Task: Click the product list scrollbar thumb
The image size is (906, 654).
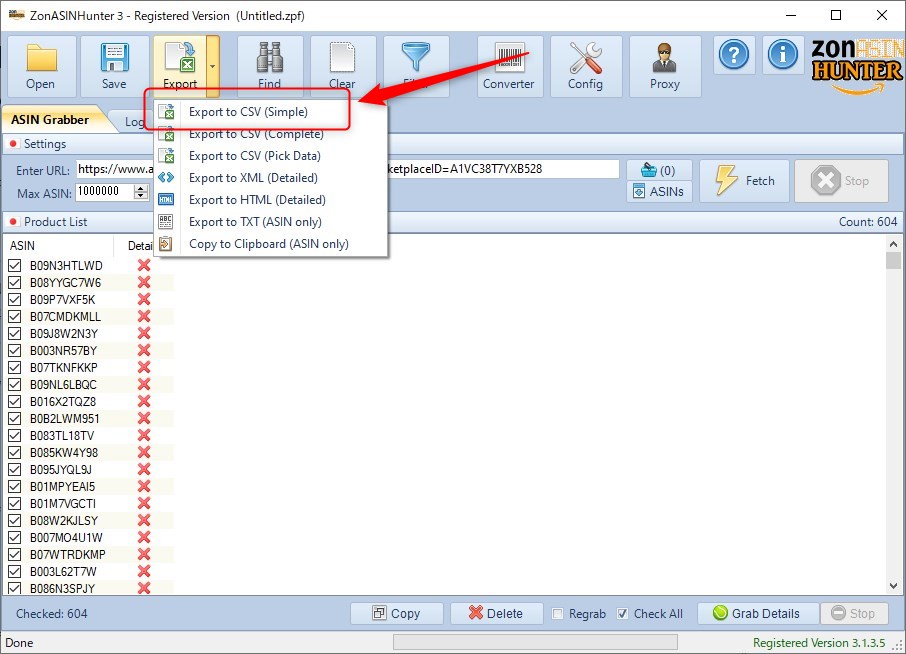Action: point(893,260)
